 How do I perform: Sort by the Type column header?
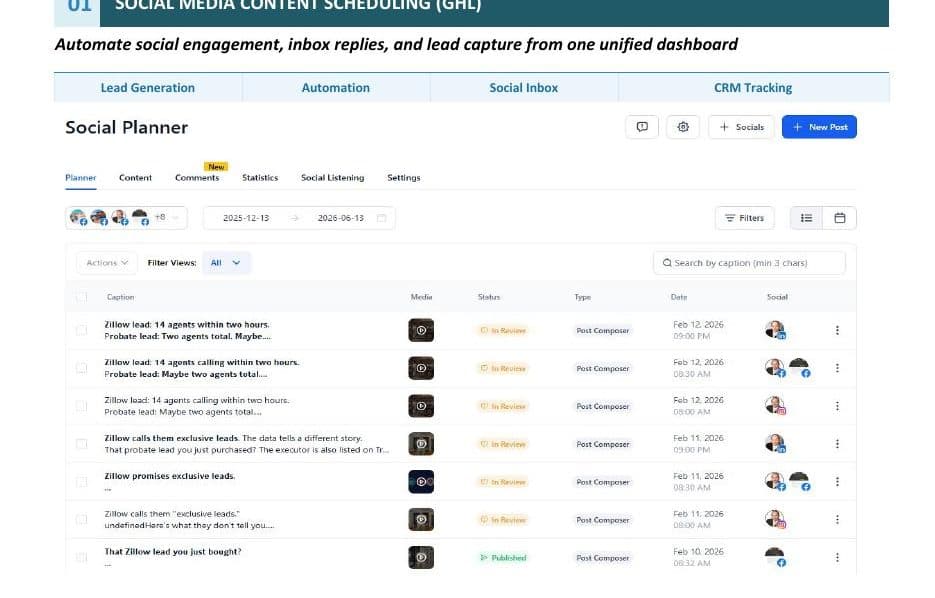[x=583, y=297]
